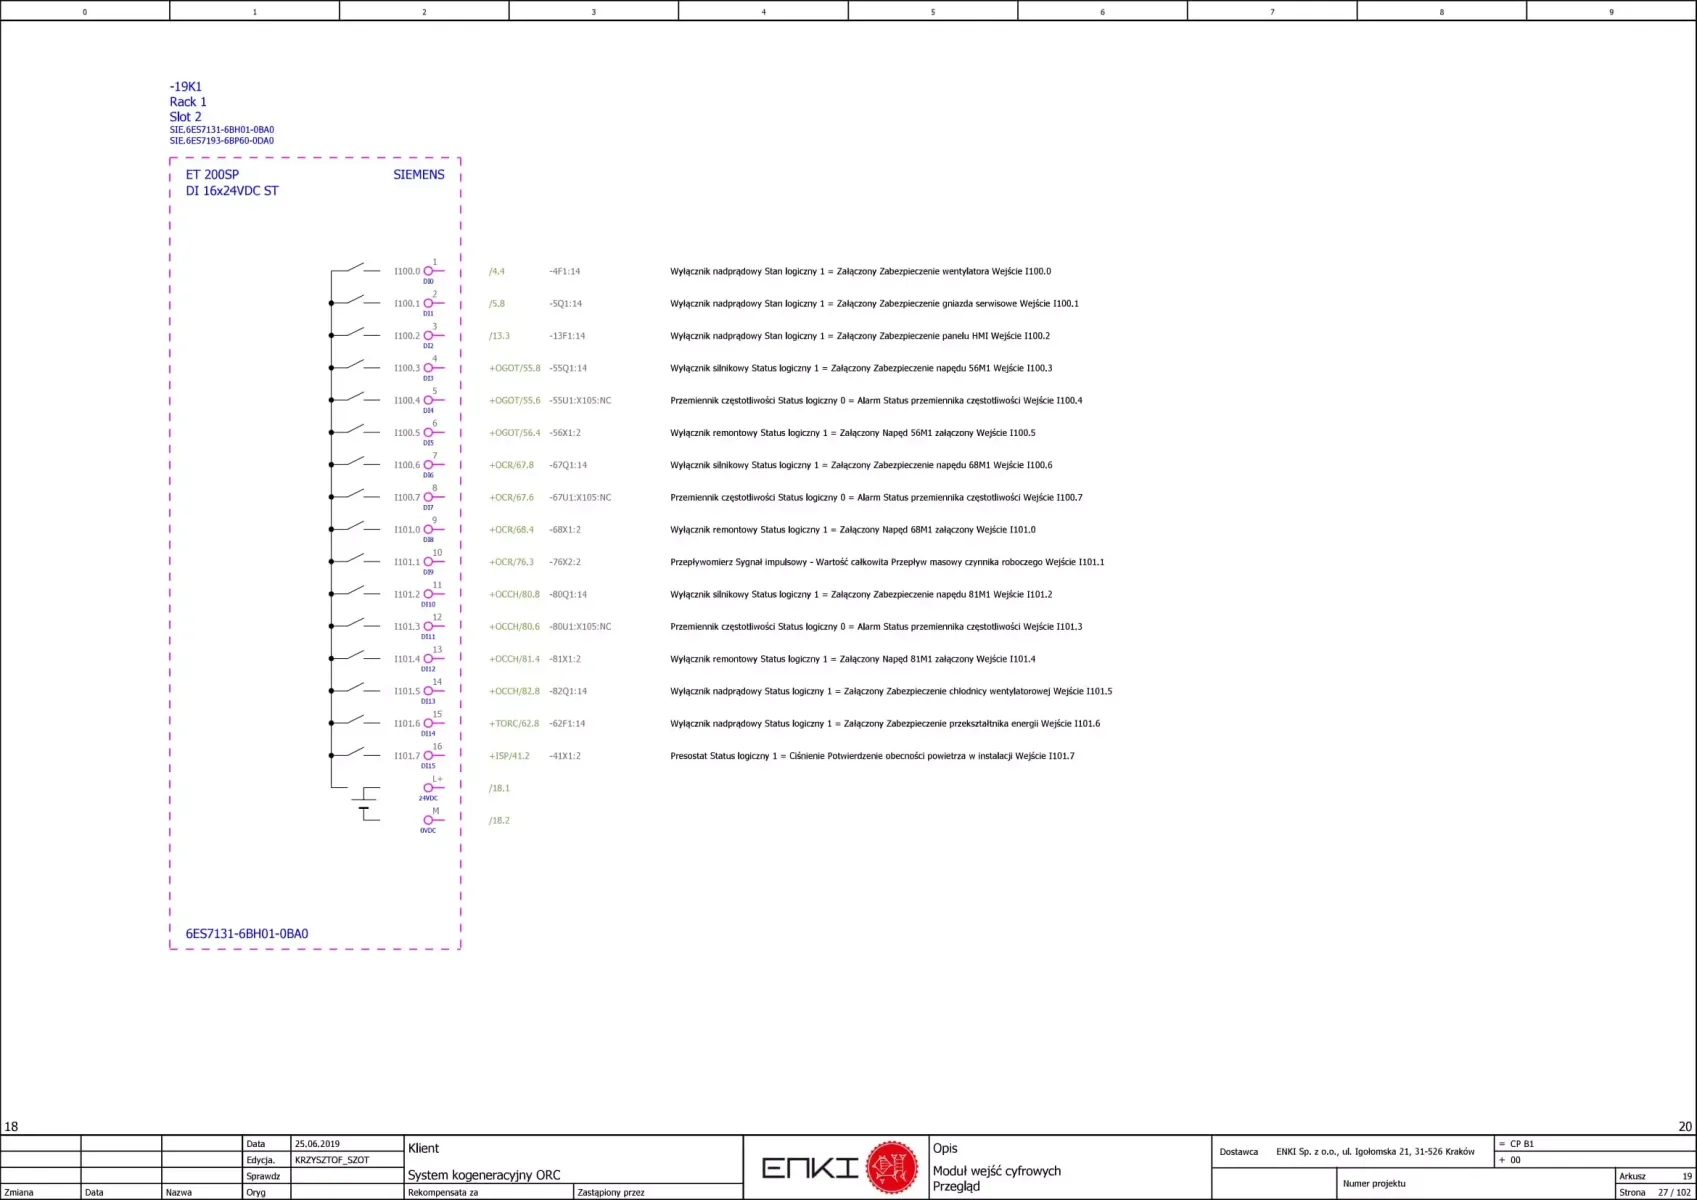1697x1200 pixels.
Task: Select the -19K1 device tag label
Action: pyautogui.click(x=186, y=87)
